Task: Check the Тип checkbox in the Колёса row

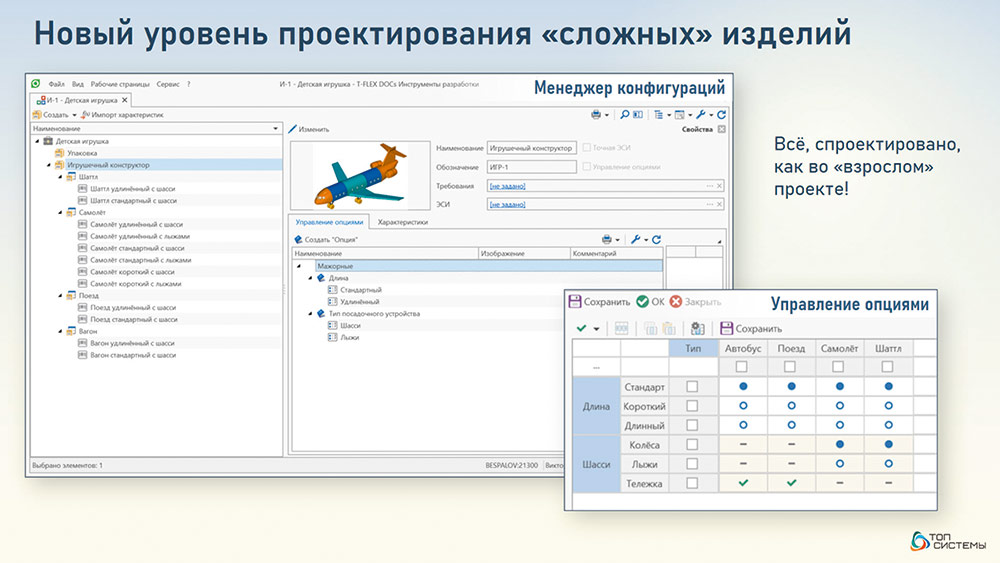Action: (x=692, y=444)
